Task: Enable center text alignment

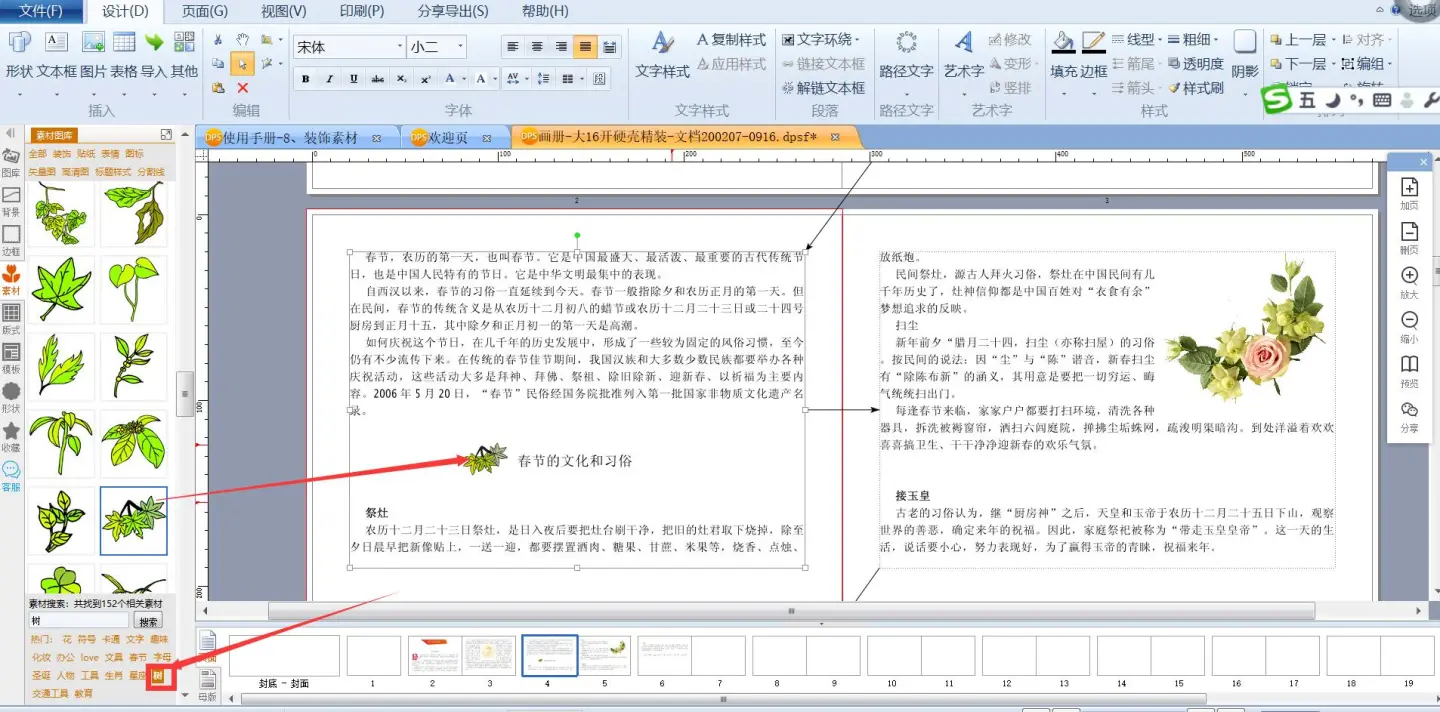Action: (x=537, y=47)
